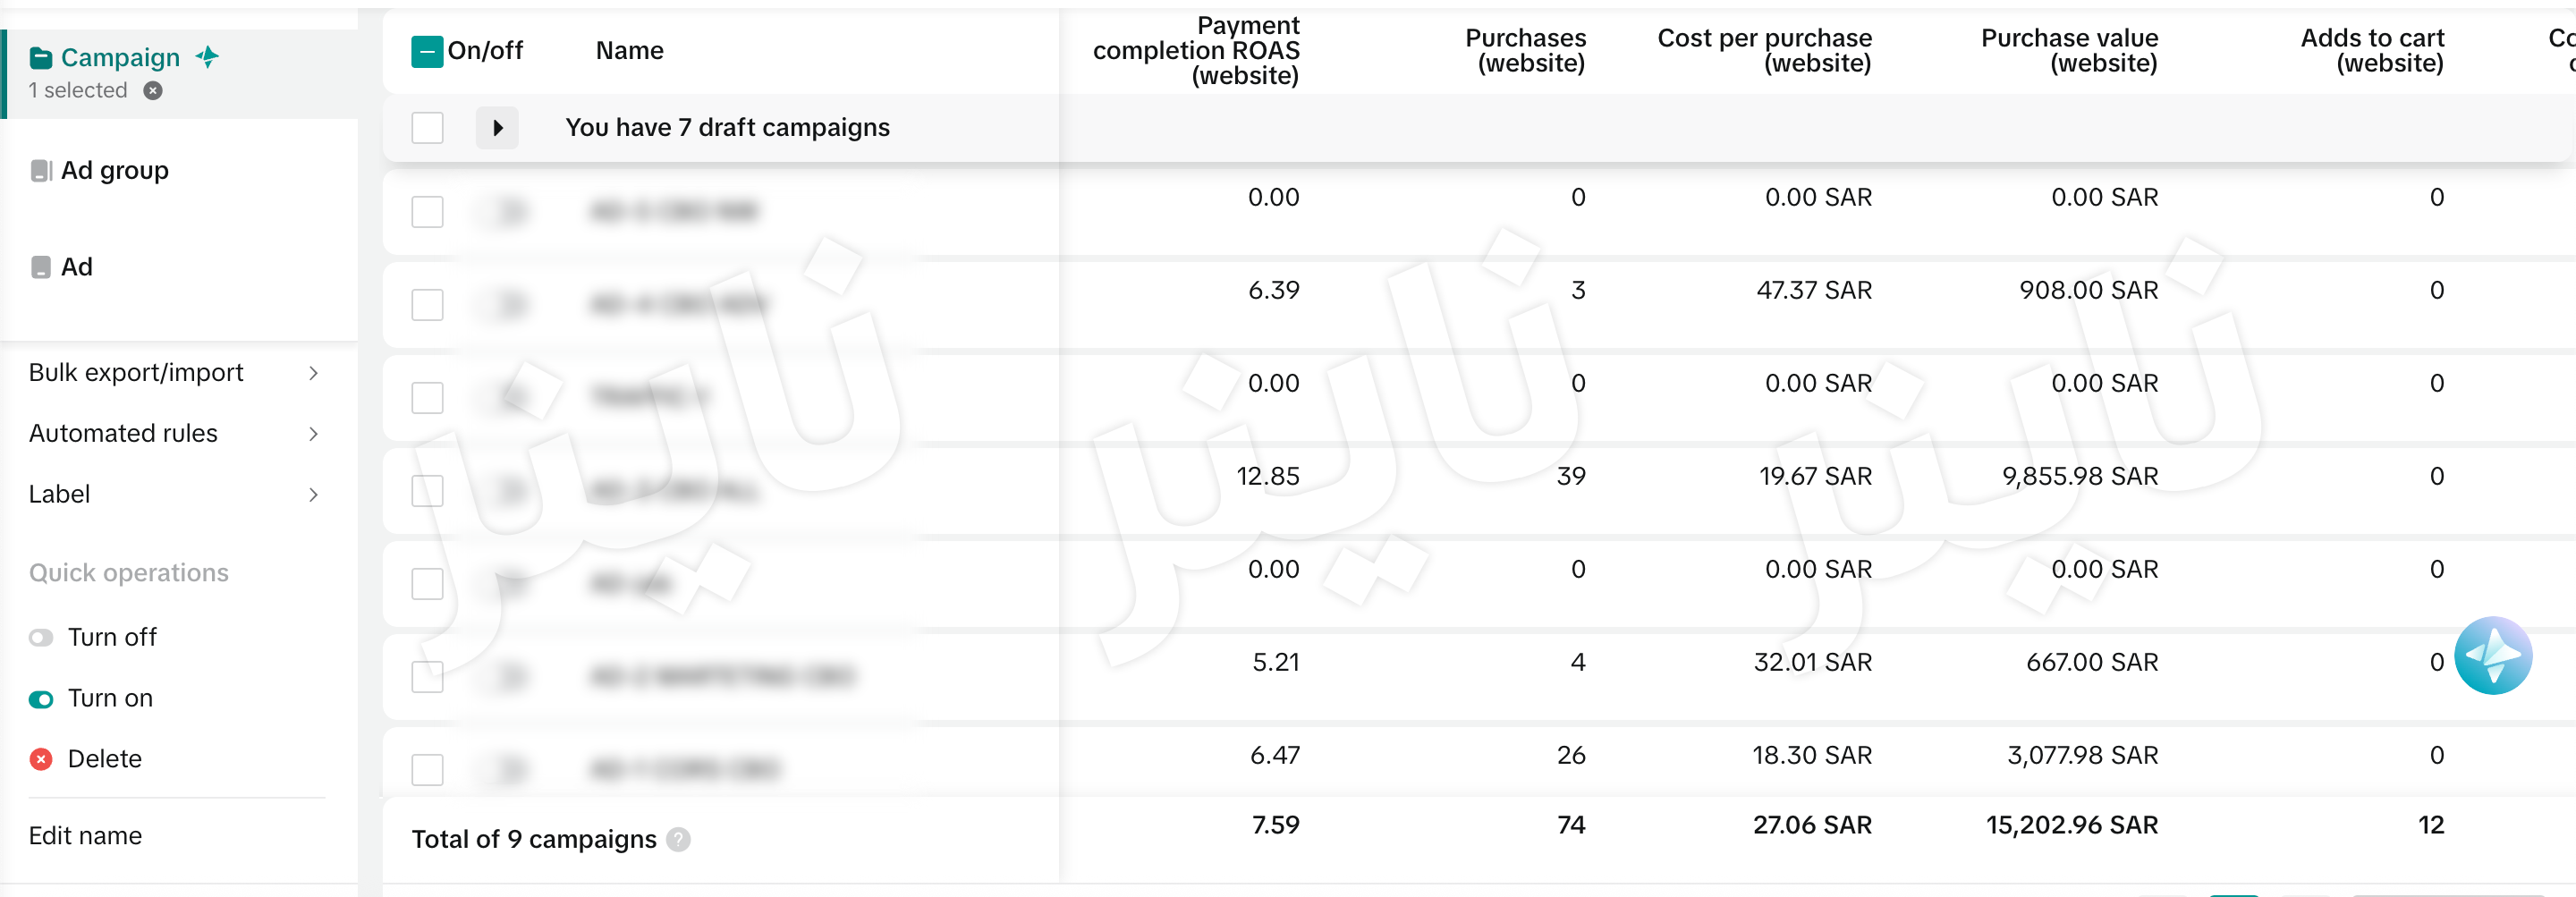Click the sparkle icon next to Campaign
Screen dimensions: 2576x897
[207, 57]
